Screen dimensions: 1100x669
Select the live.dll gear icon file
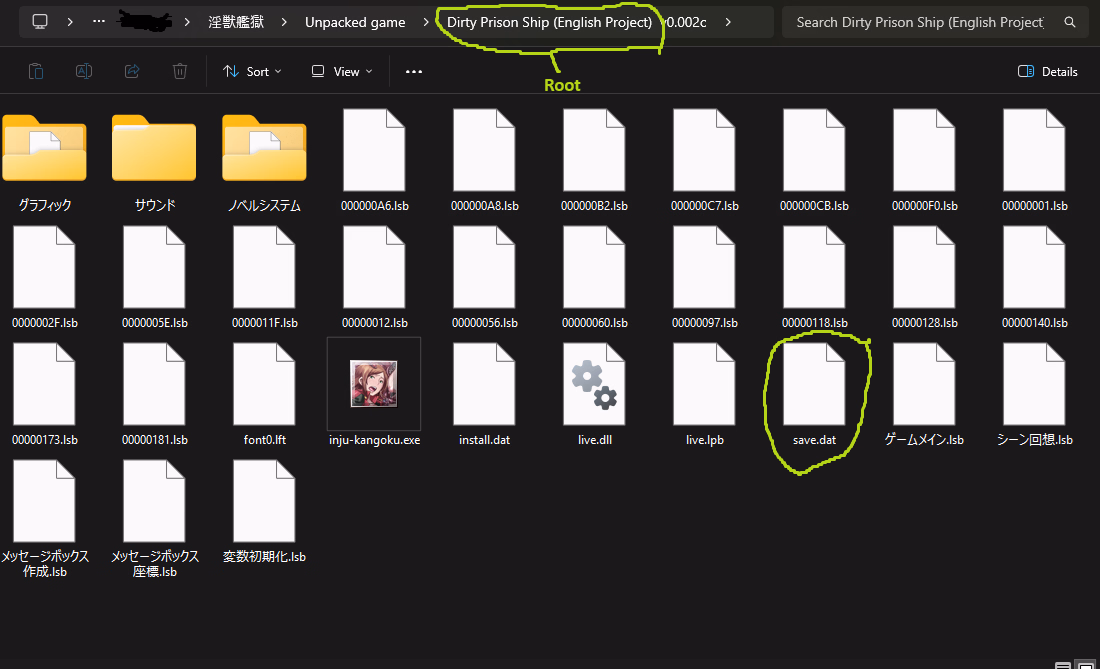pos(594,385)
